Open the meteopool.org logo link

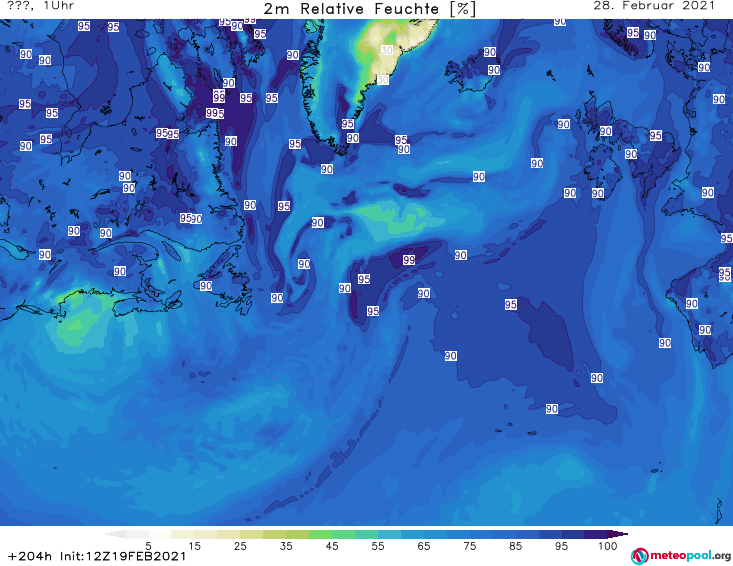680,556
